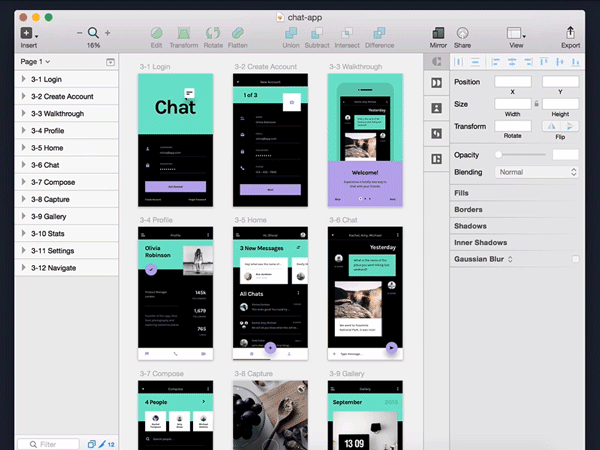
Task: Click the Export icon
Action: click(570, 33)
